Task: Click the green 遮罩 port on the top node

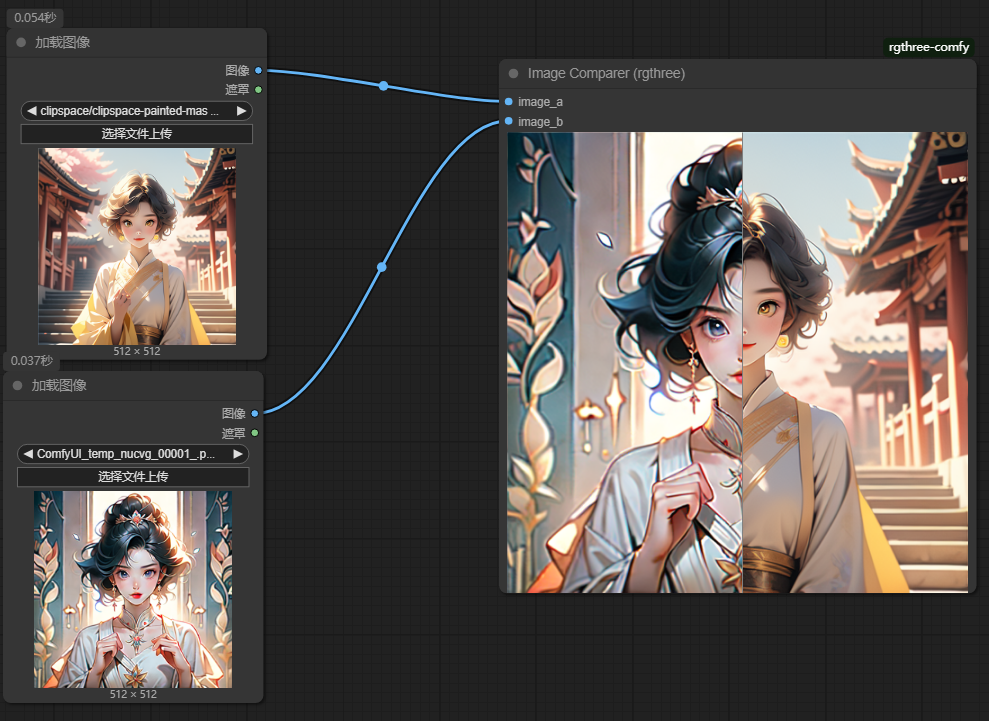Action: tap(258, 89)
